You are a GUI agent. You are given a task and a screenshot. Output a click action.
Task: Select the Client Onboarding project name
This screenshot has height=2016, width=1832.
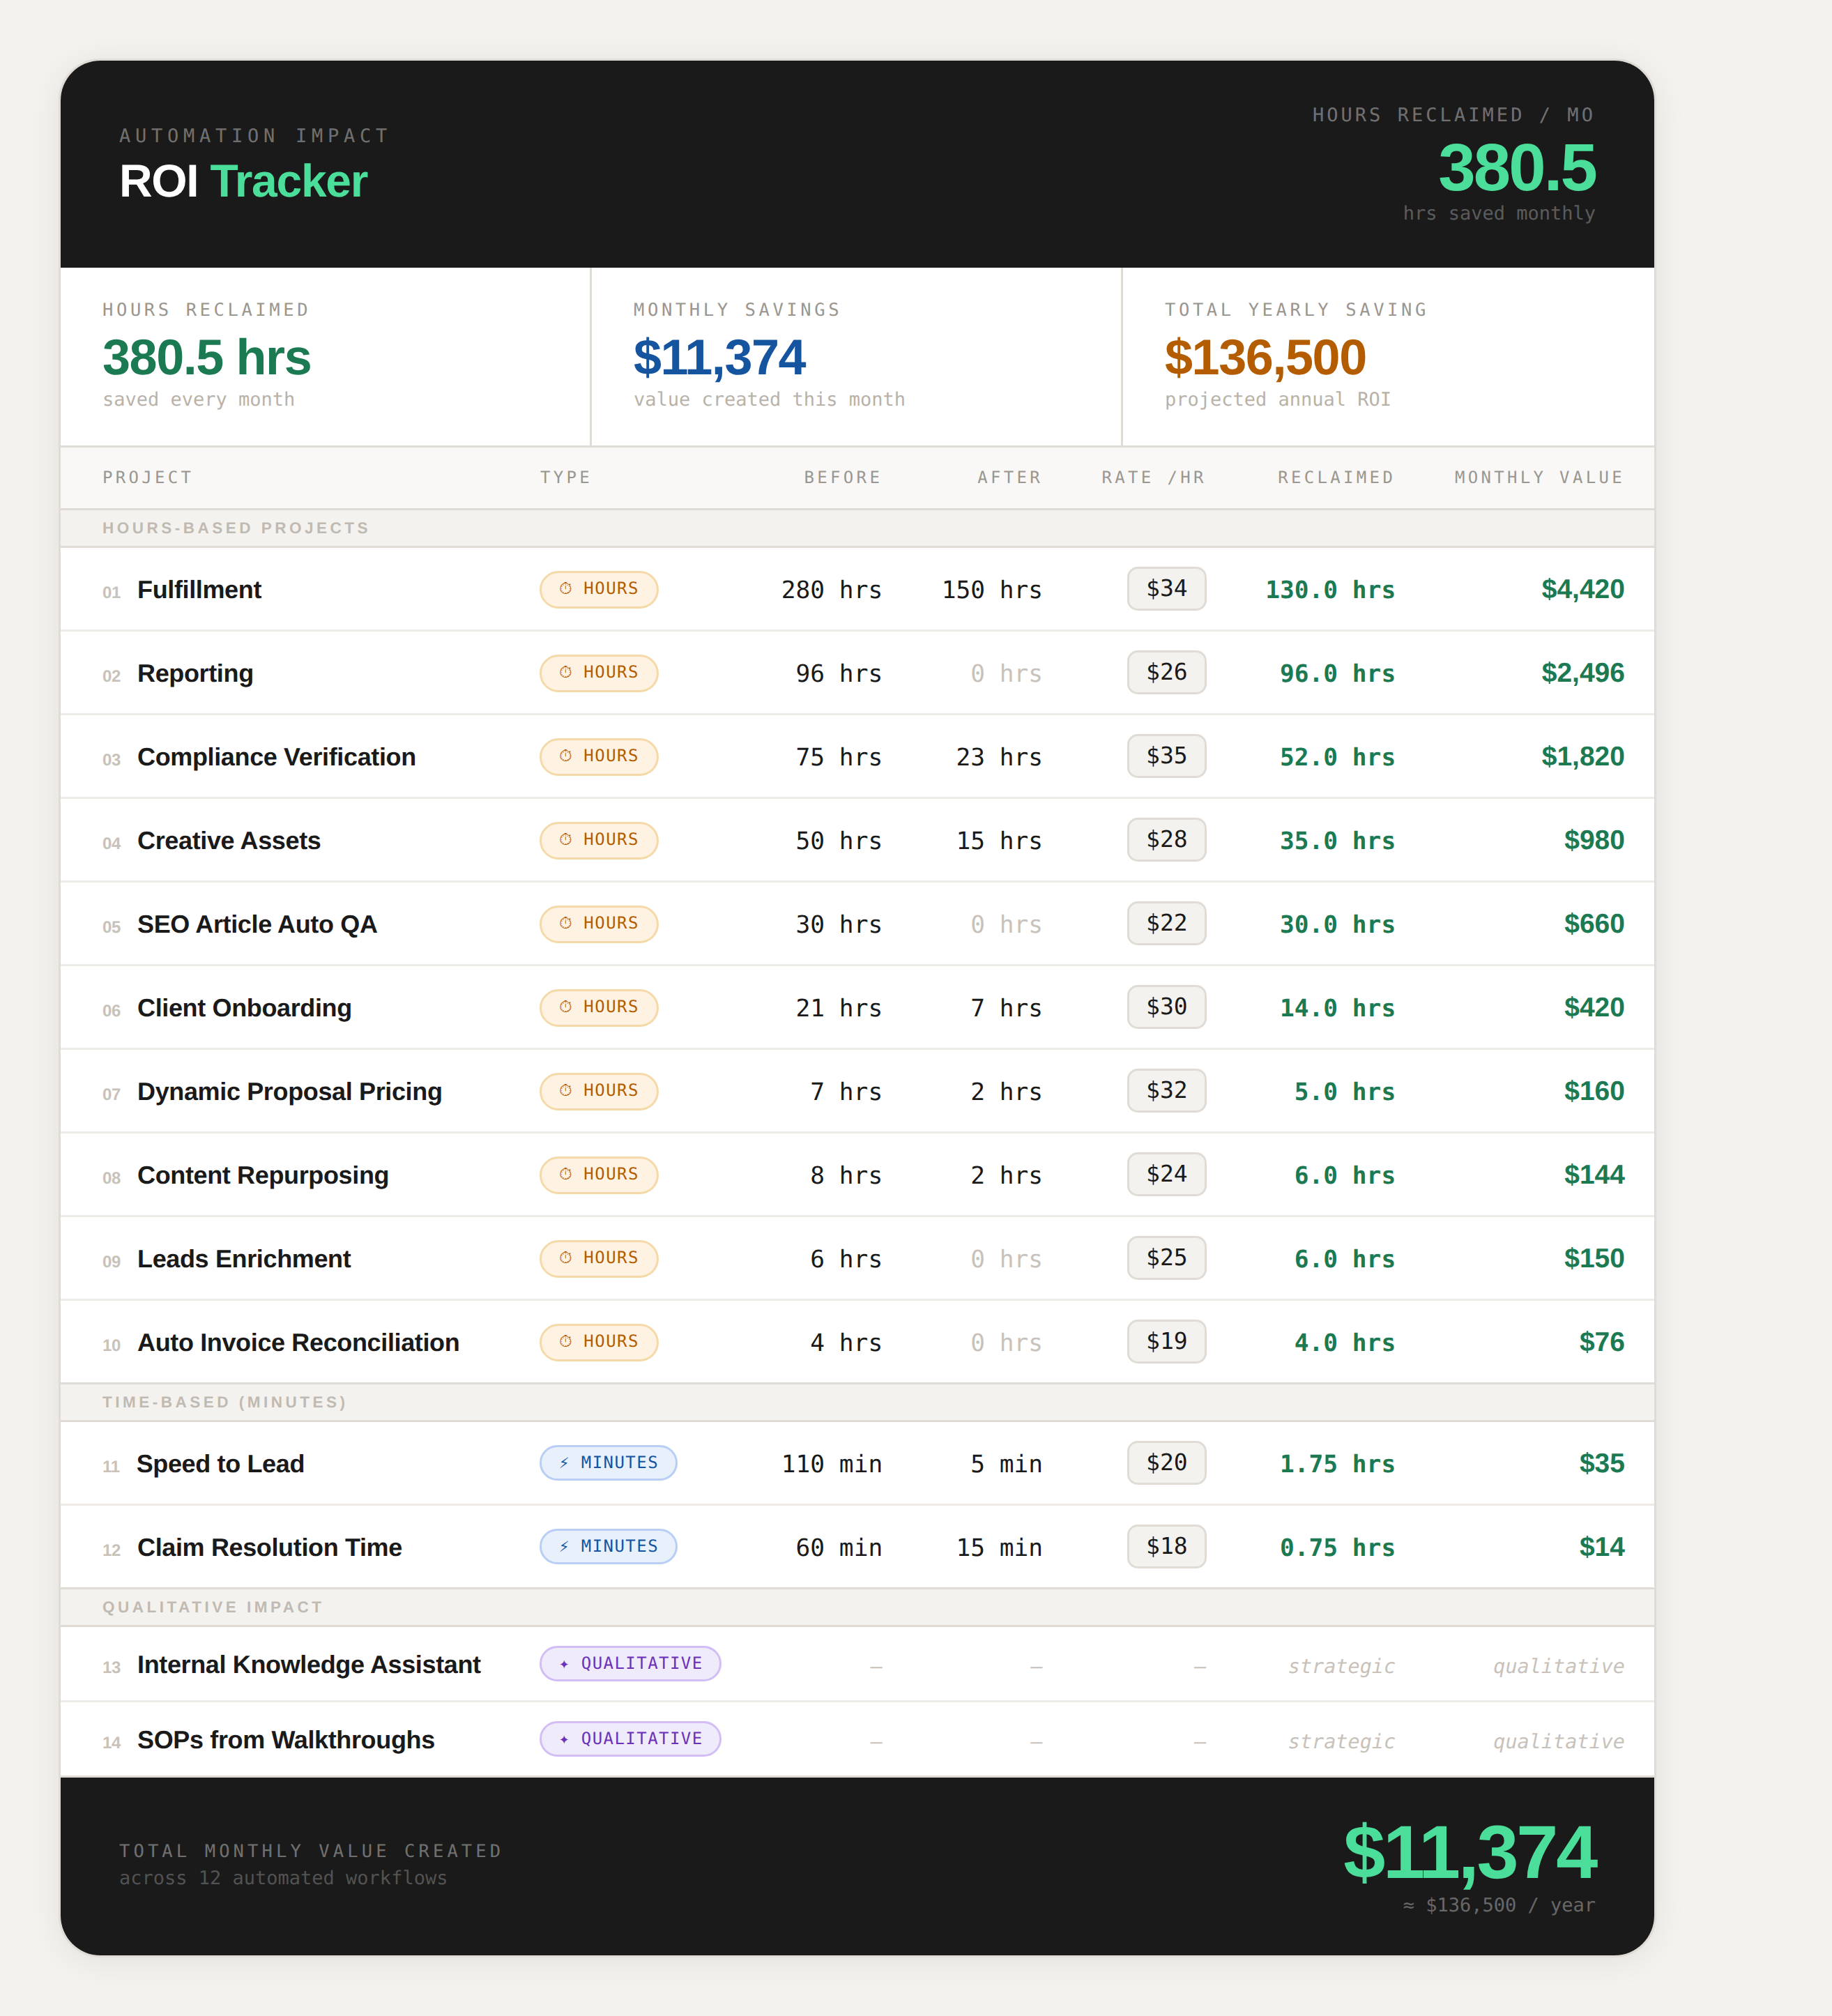tap(244, 1008)
